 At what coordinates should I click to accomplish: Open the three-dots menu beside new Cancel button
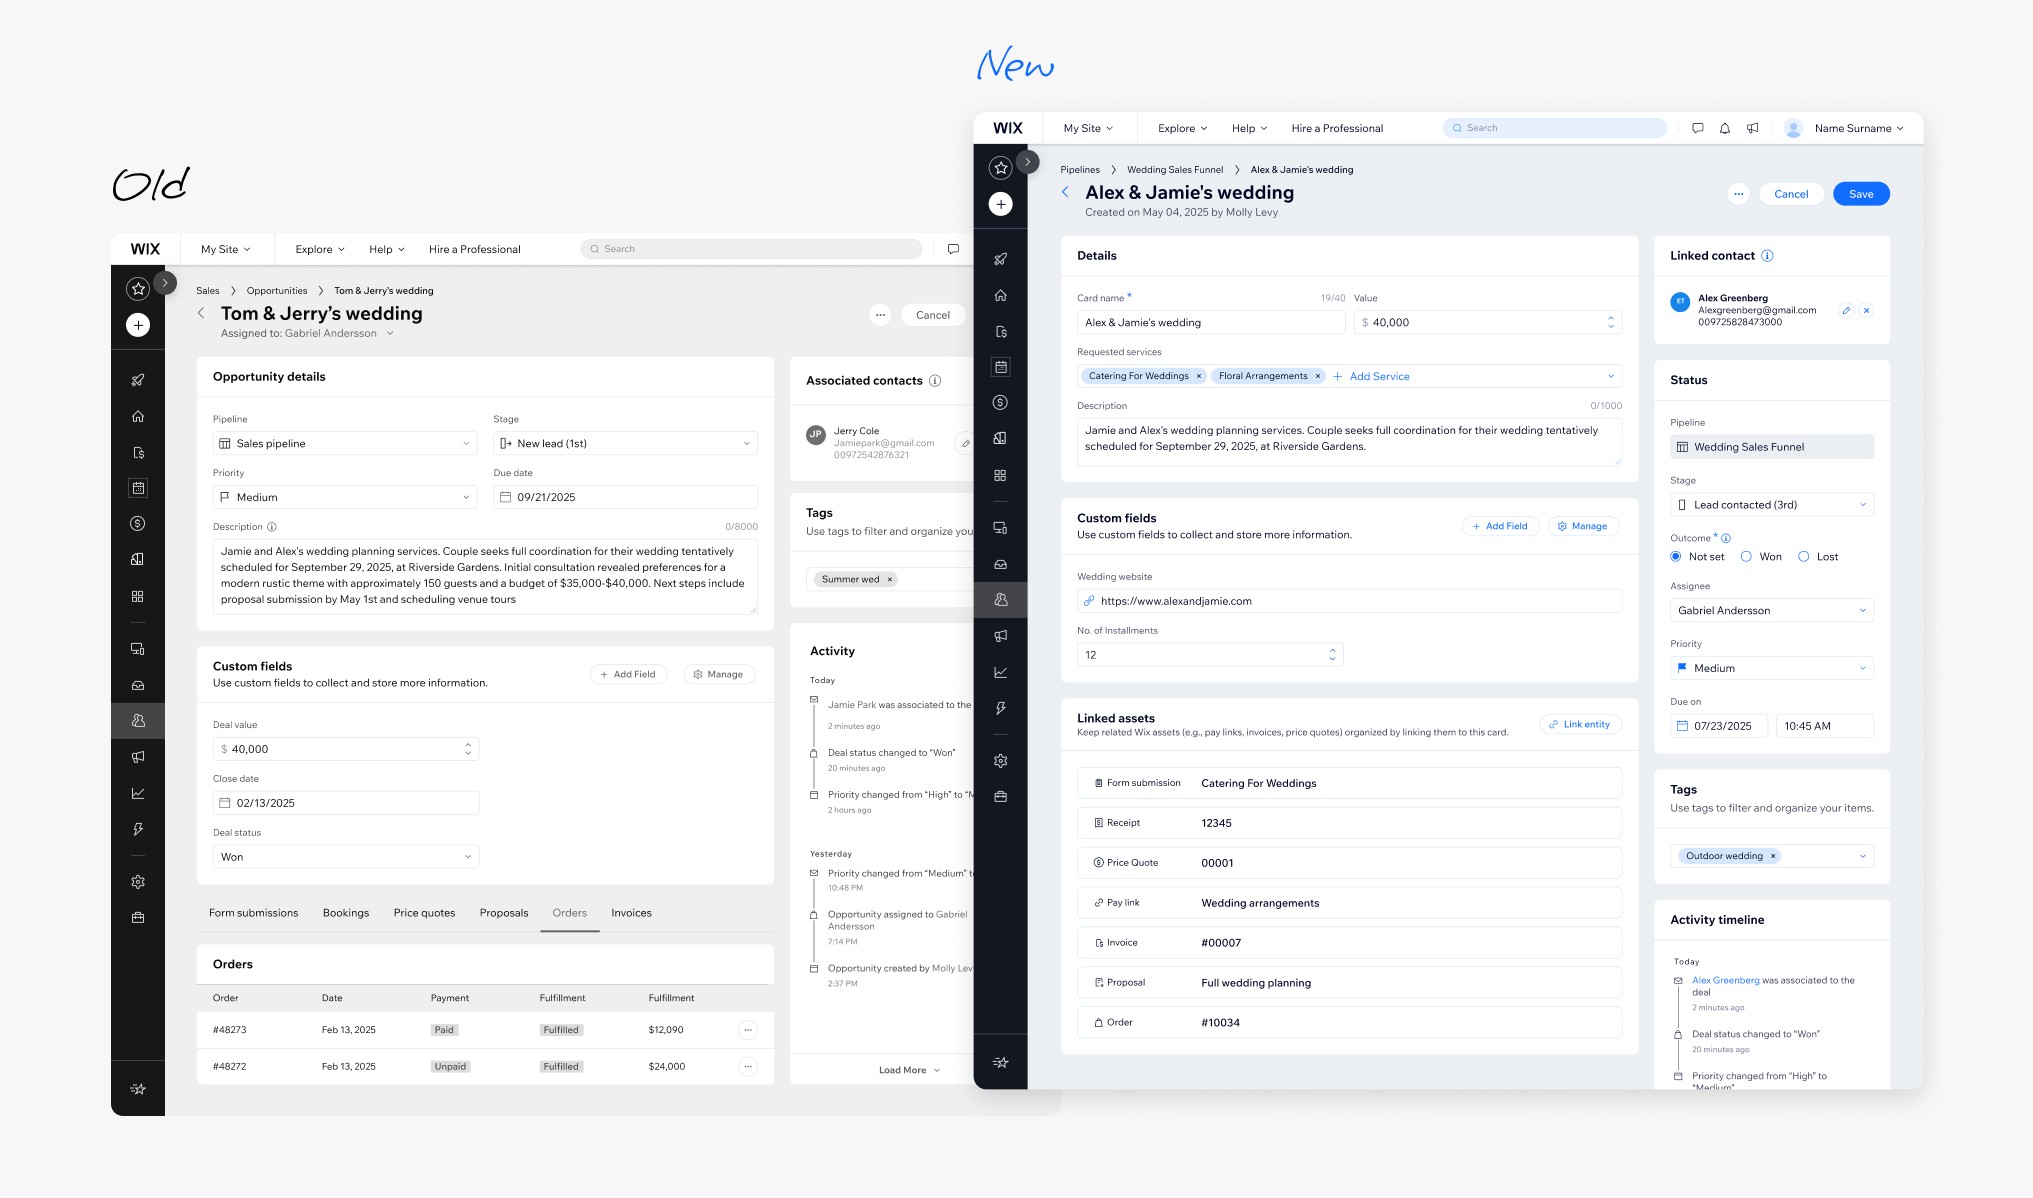click(1738, 194)
